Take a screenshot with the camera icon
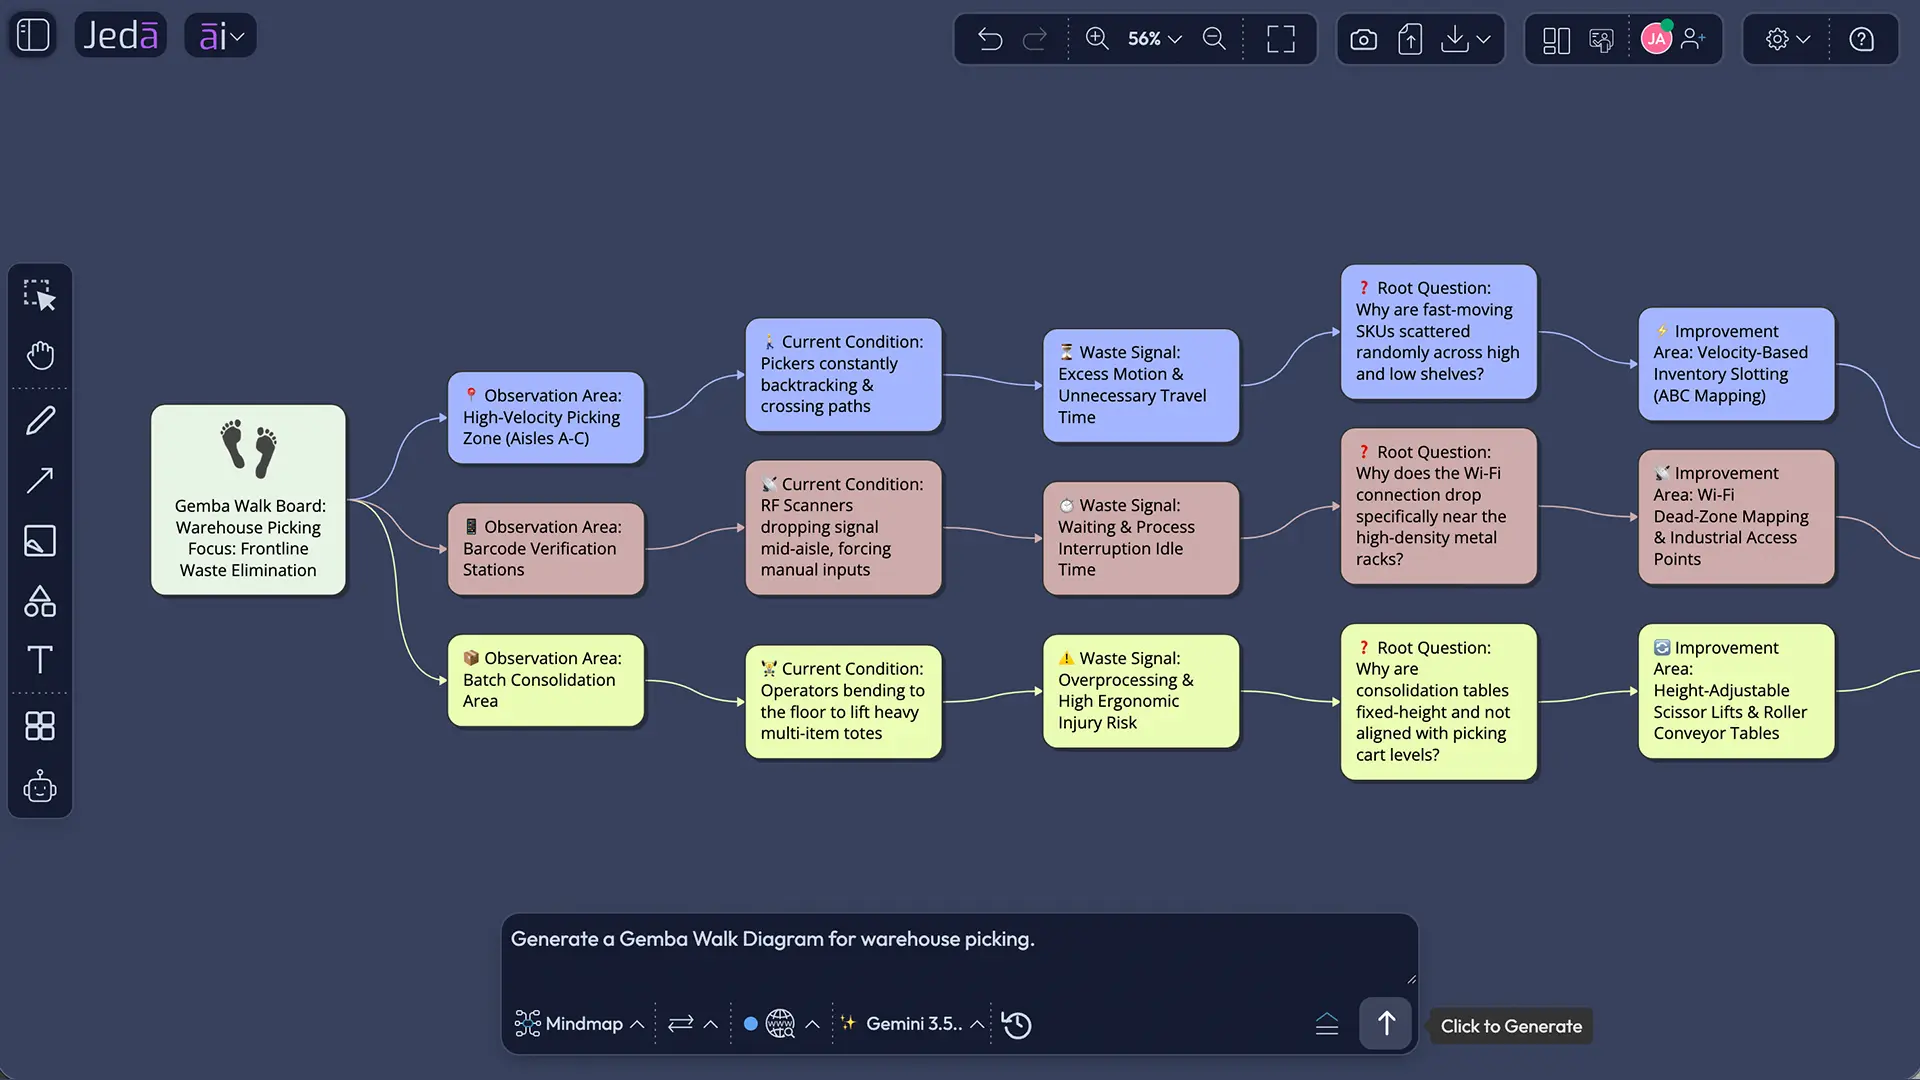 point(1363,39)
